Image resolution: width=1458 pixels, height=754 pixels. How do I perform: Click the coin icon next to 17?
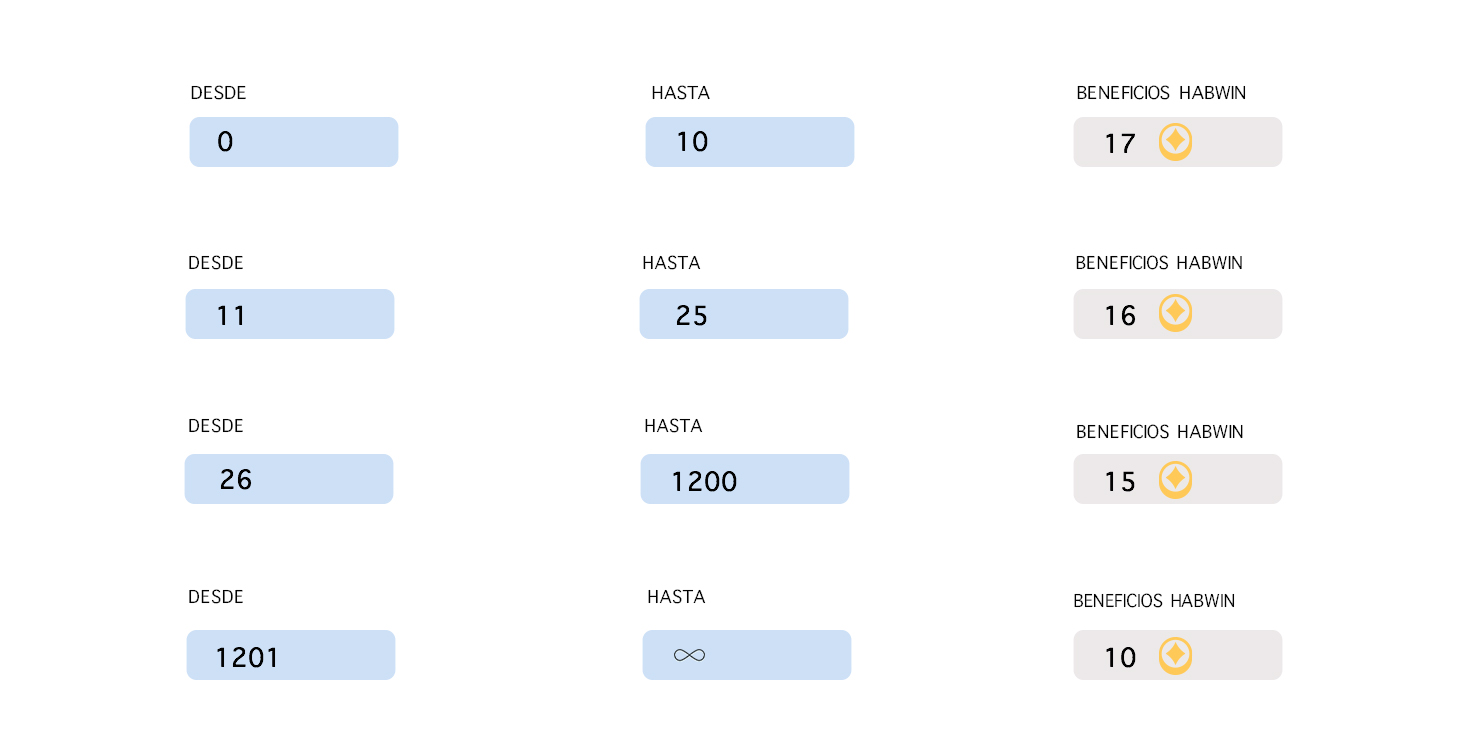pyautogui.click(x=1175, y=142)
